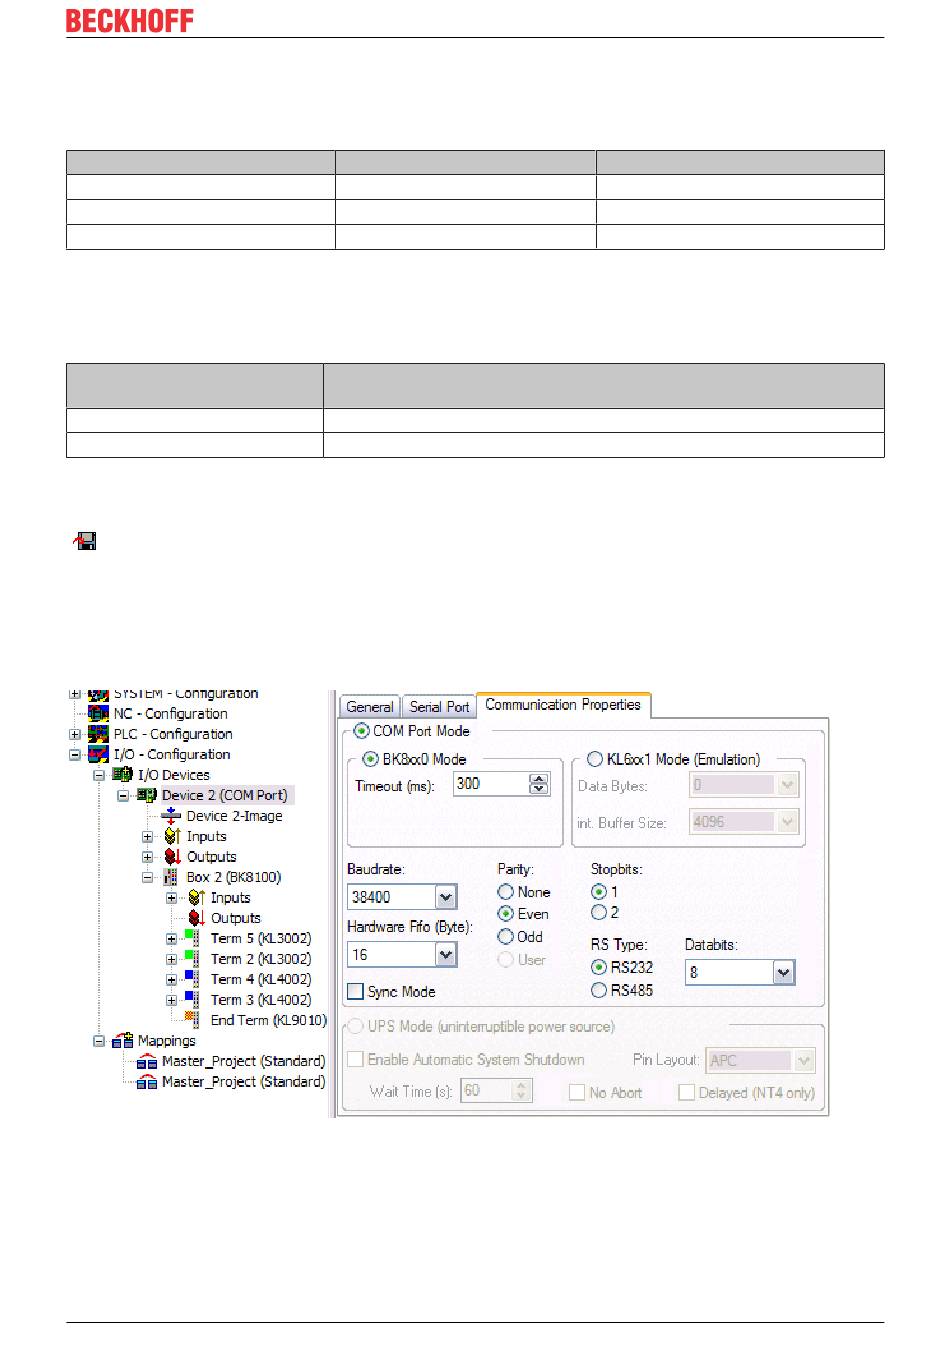Switch to the General tab
950x1369 pixels.
370,707
